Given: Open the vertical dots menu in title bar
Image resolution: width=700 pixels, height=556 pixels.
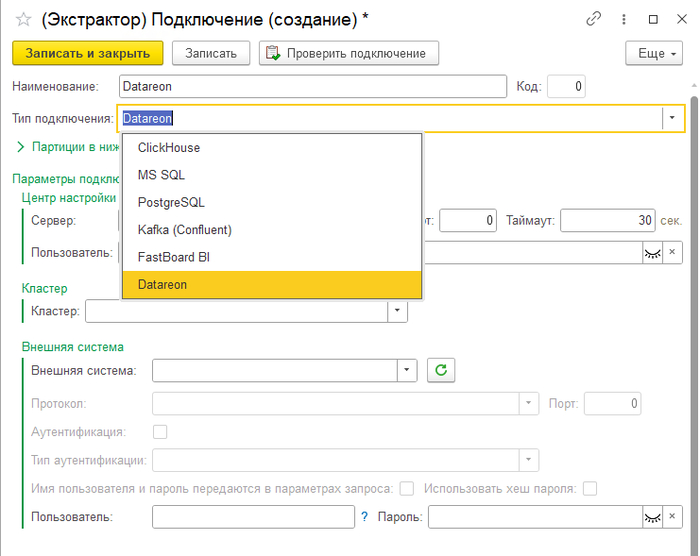Looking at the screenshot, I should click(x=624, y=18).
